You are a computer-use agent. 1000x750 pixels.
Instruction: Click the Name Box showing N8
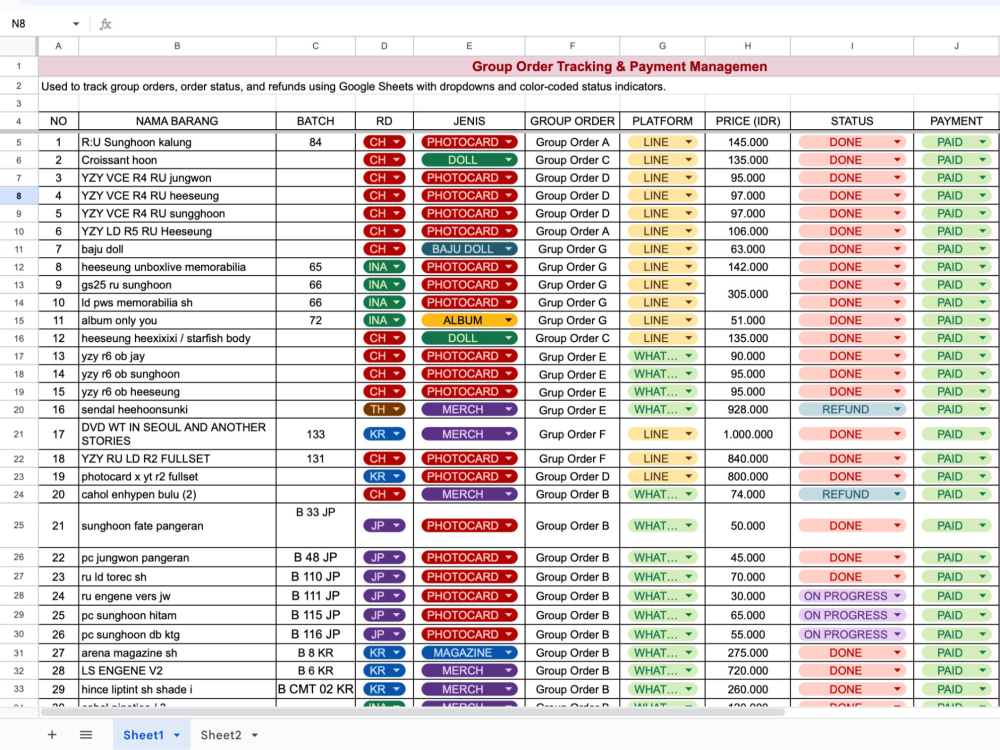click(x=38, y=24)
